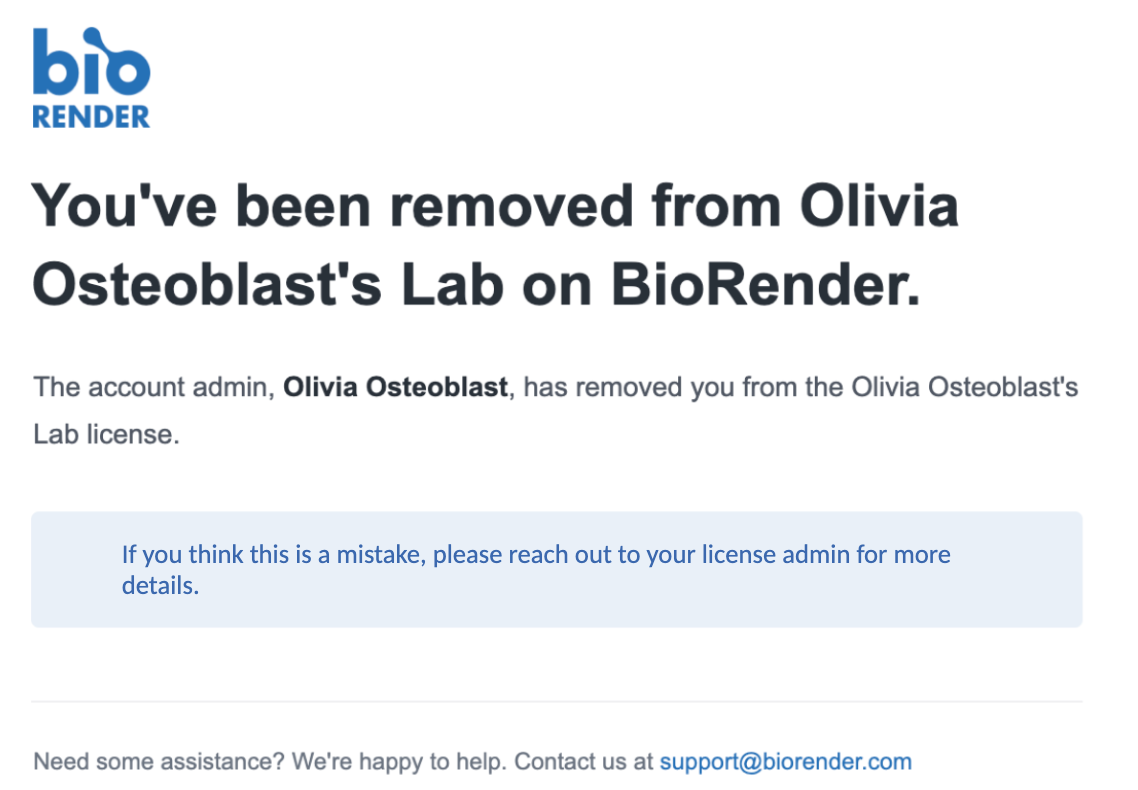Click the "bio" lettering in the logo

click(x=91, y=62)
